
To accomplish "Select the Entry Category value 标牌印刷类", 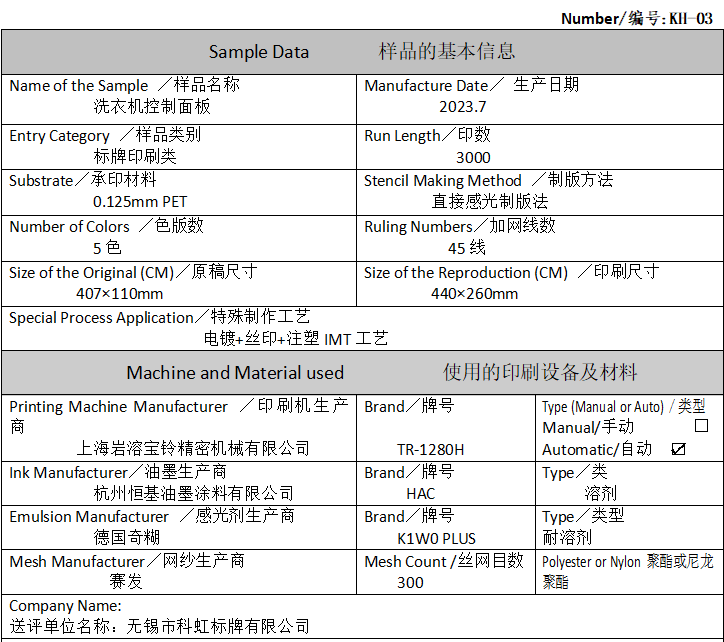I will point(135,156).
